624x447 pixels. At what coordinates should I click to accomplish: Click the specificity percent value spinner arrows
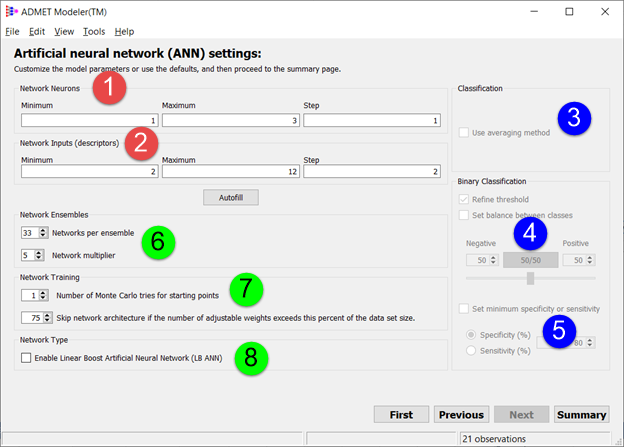(590, 342)
